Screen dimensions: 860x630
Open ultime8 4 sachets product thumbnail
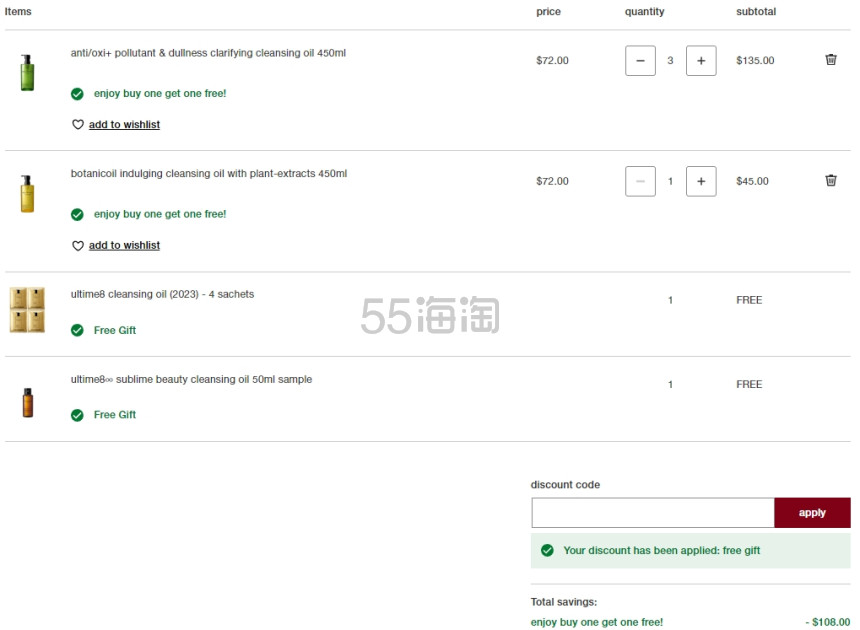tap(27, 310)
